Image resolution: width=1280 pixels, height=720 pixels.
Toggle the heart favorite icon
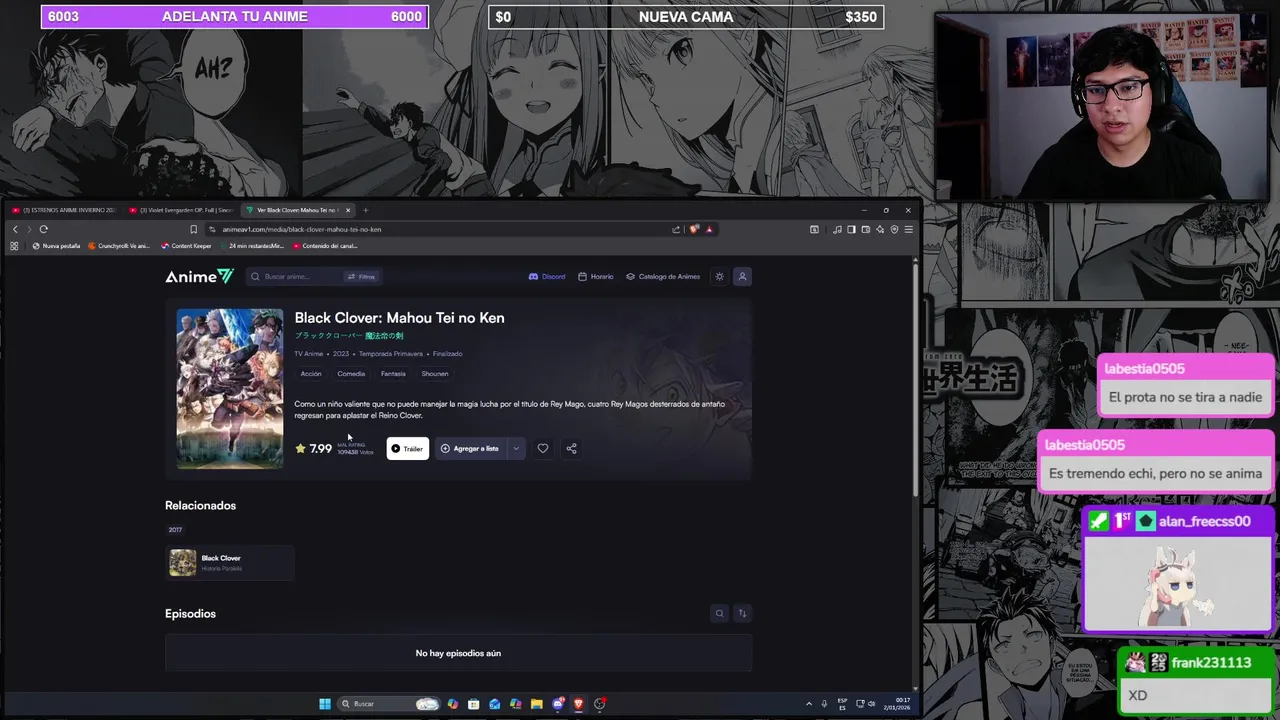[x=543, y=449]
